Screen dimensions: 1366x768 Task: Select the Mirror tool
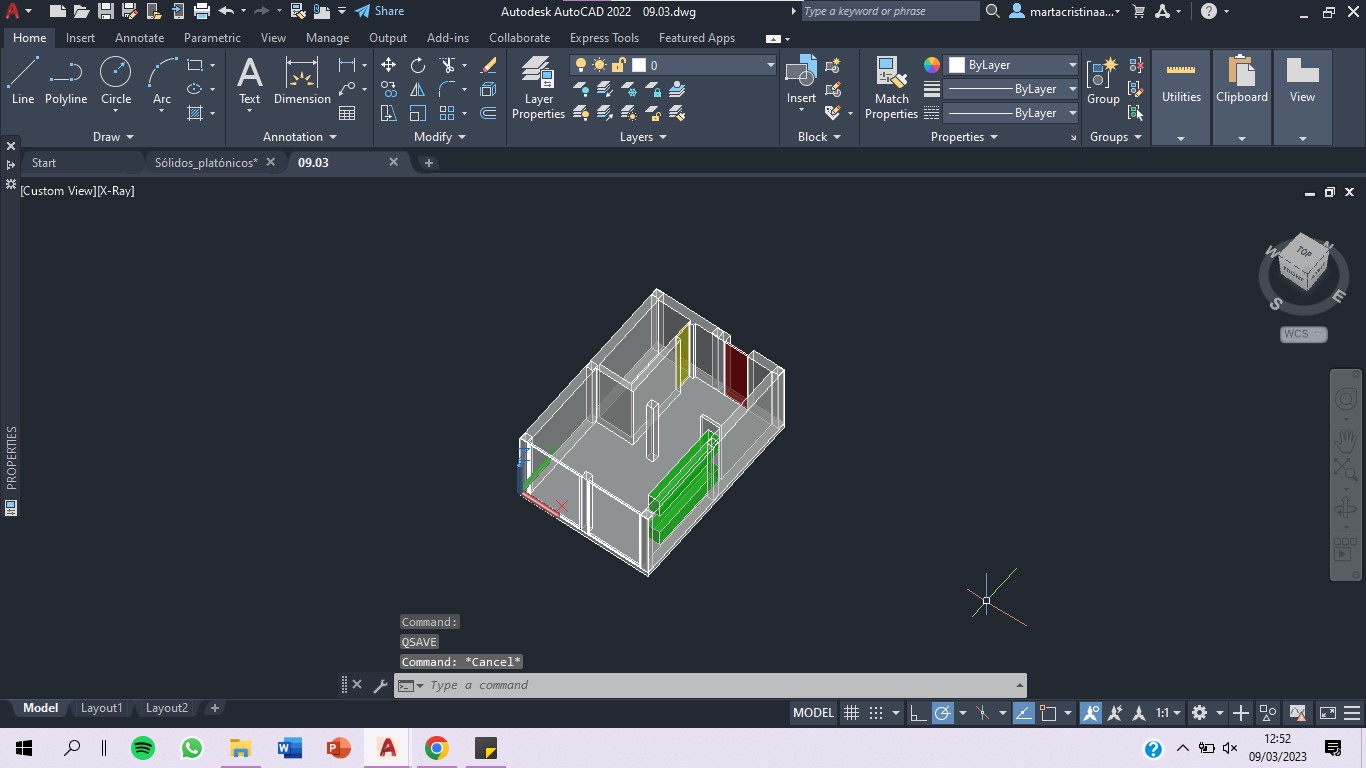pos(418,89)
